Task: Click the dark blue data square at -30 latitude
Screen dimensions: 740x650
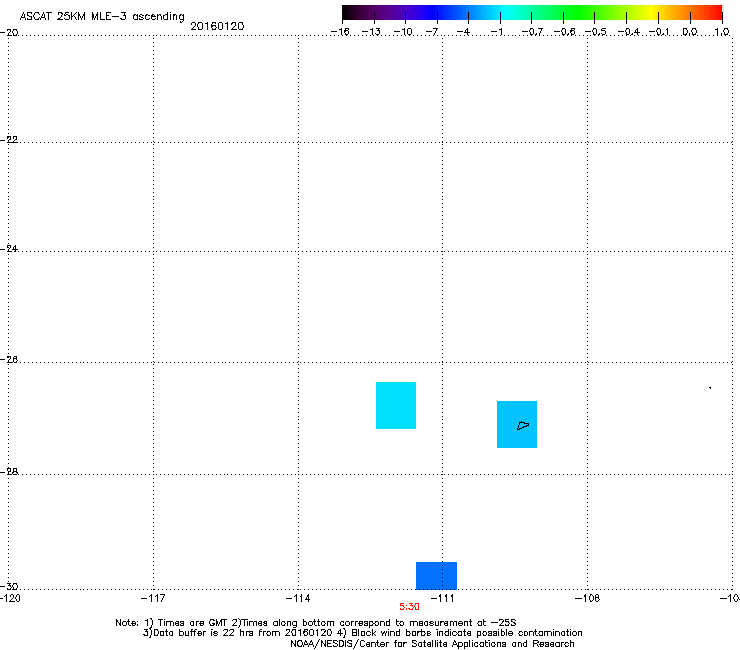Action: 436,575
